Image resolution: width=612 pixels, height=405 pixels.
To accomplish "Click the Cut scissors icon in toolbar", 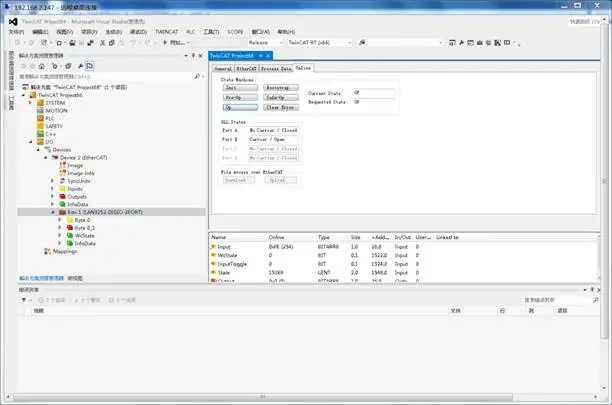I will click(x=102, y=43).
